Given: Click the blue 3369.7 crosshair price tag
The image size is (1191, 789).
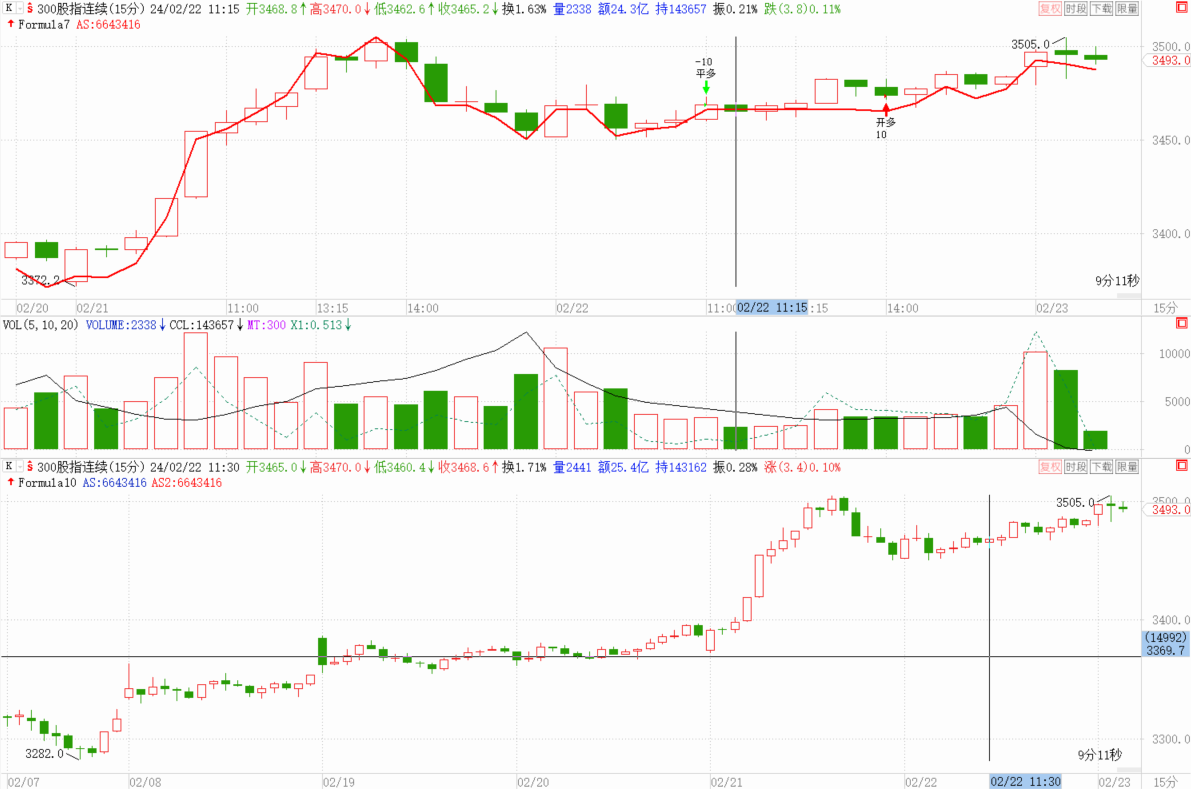Looking at the screenshot, I should [1166, 651].
